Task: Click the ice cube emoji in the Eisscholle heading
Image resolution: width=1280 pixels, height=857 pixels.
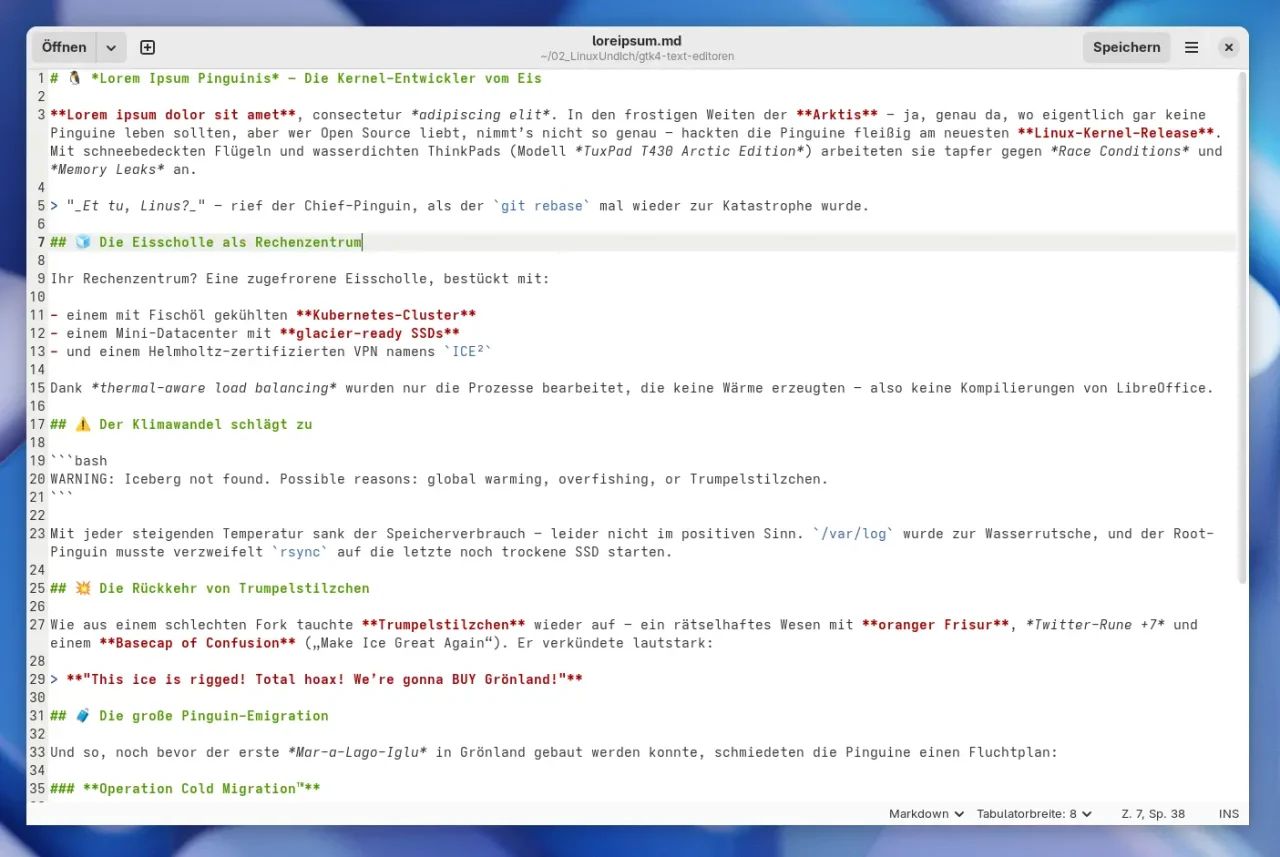Action: (82, 242)
